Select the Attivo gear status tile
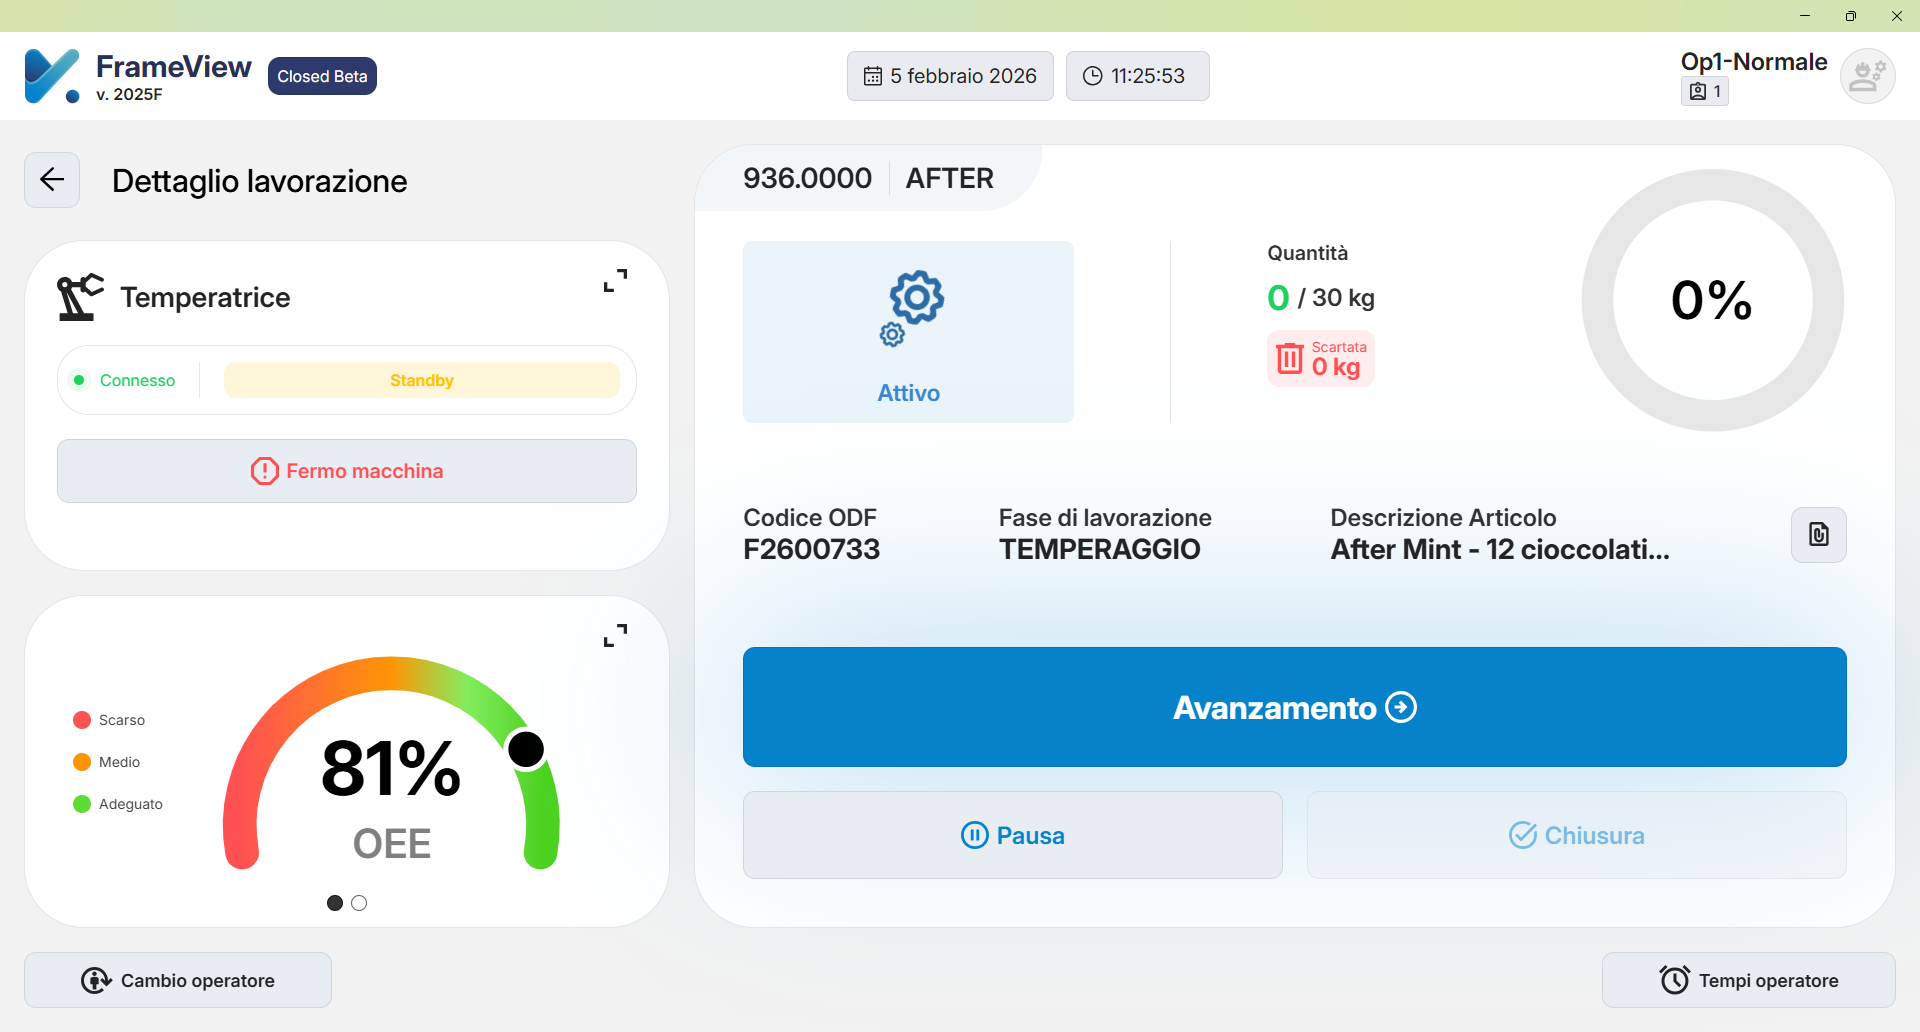Screen dimensions: 1920x1032 tap(908, 332)
